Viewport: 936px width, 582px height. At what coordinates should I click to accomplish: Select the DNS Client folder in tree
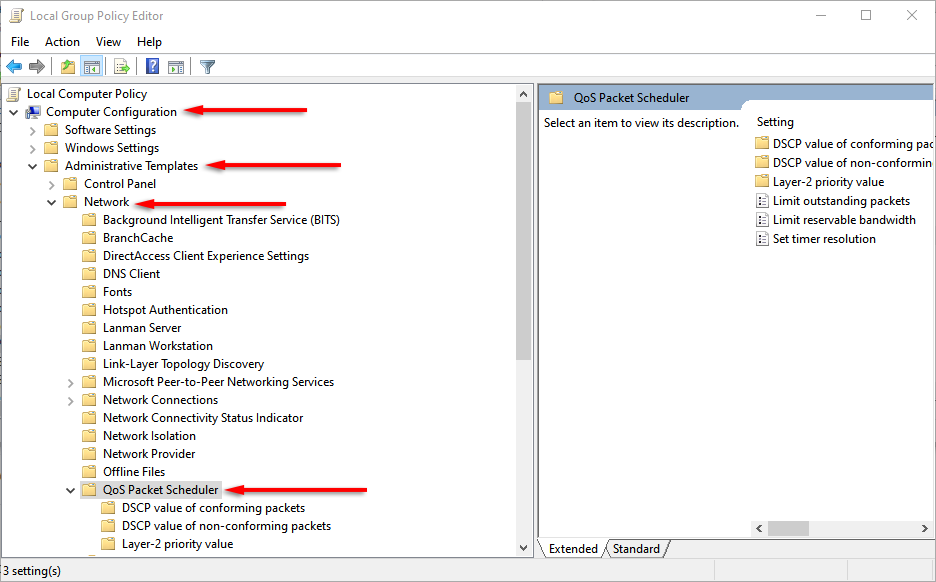[x=131, y=274]
